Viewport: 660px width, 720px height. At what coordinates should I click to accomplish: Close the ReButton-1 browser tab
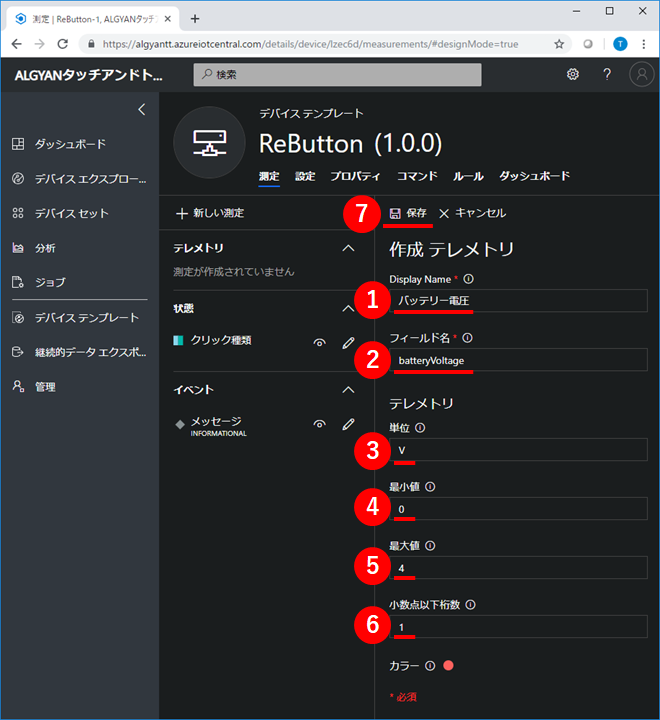[x=168, y=19]
